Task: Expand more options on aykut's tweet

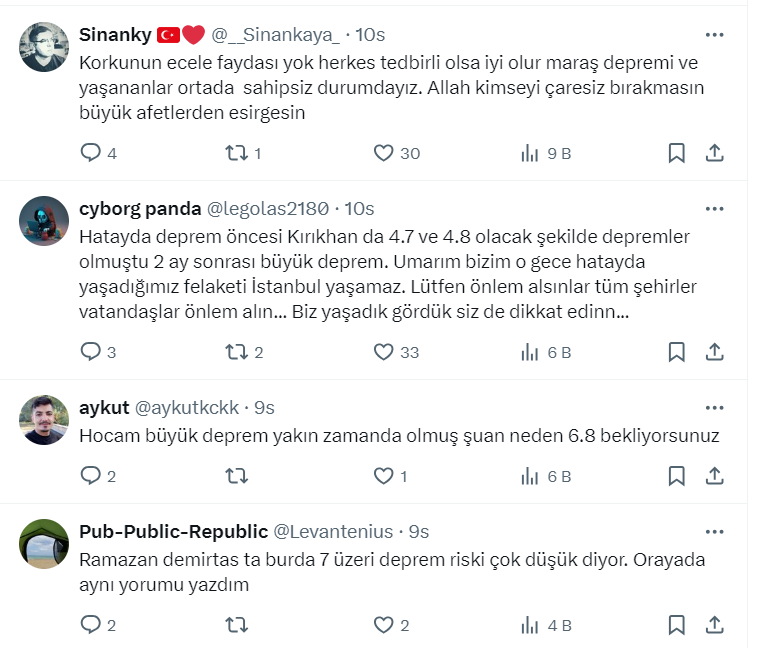Action: [x=714, y=407]
